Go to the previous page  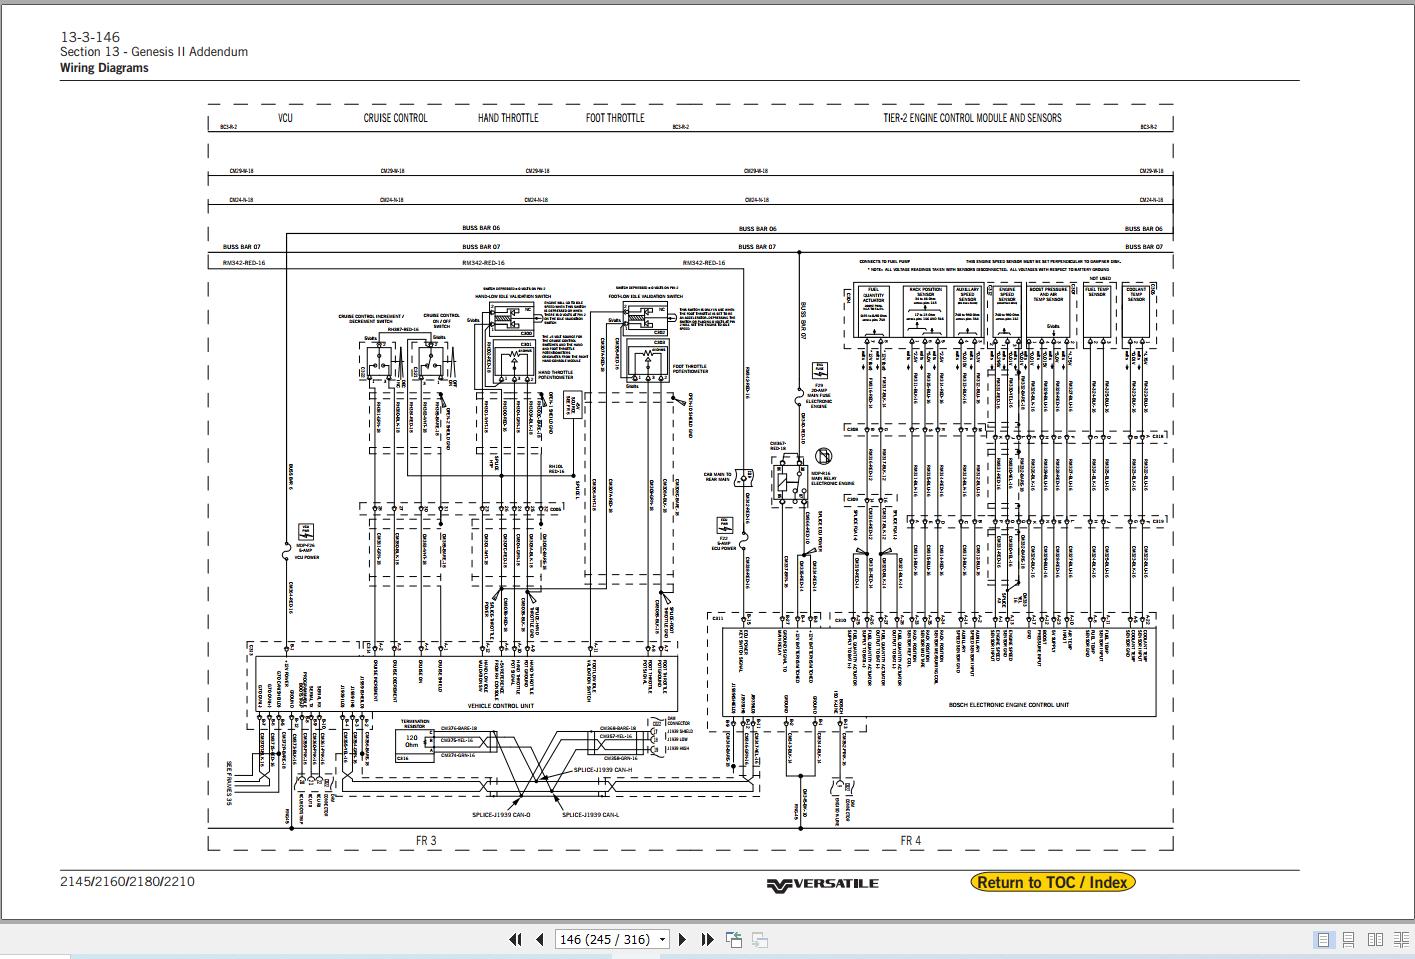tap(540, 939)
